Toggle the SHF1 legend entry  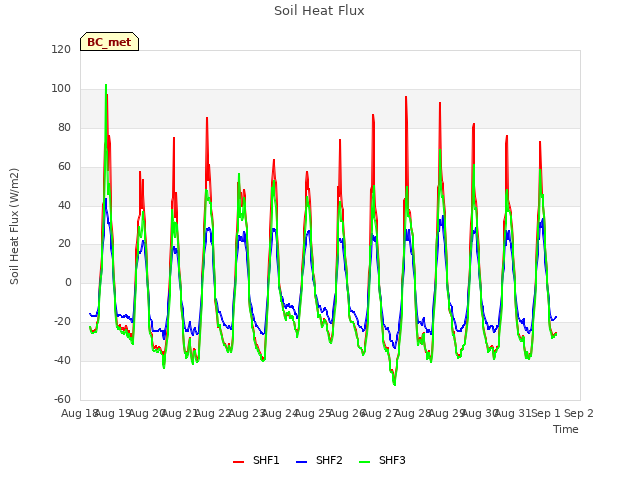click(x=256, y=460)
